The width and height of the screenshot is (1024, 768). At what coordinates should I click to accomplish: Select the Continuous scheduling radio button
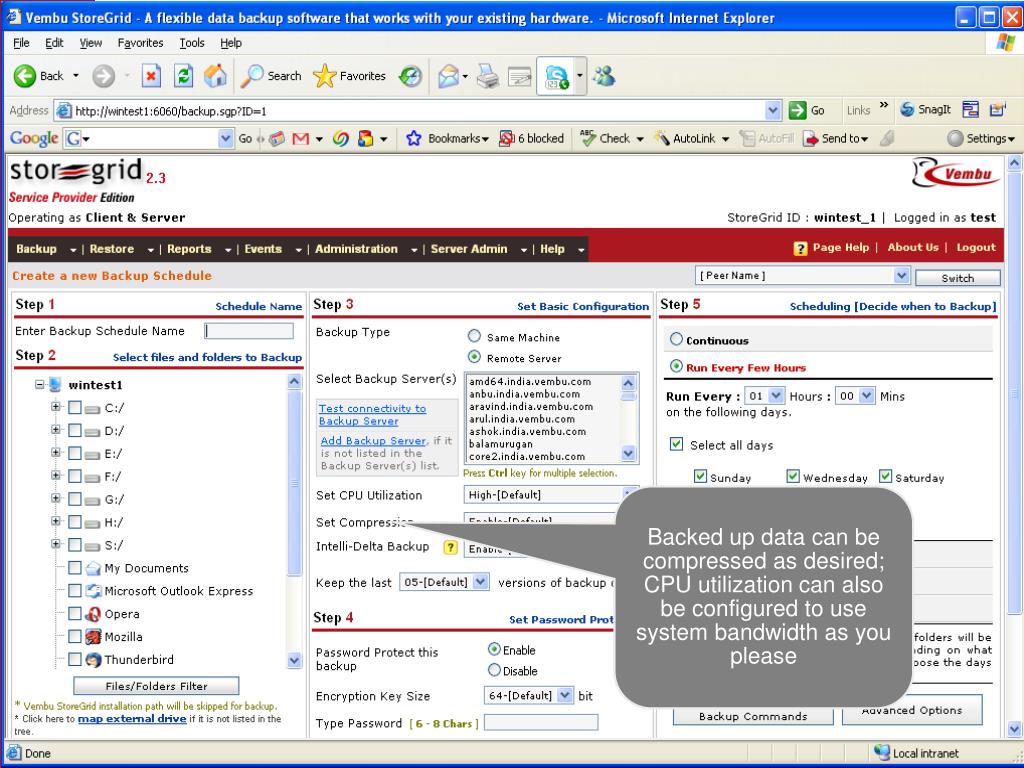click(x=676, y=339)
